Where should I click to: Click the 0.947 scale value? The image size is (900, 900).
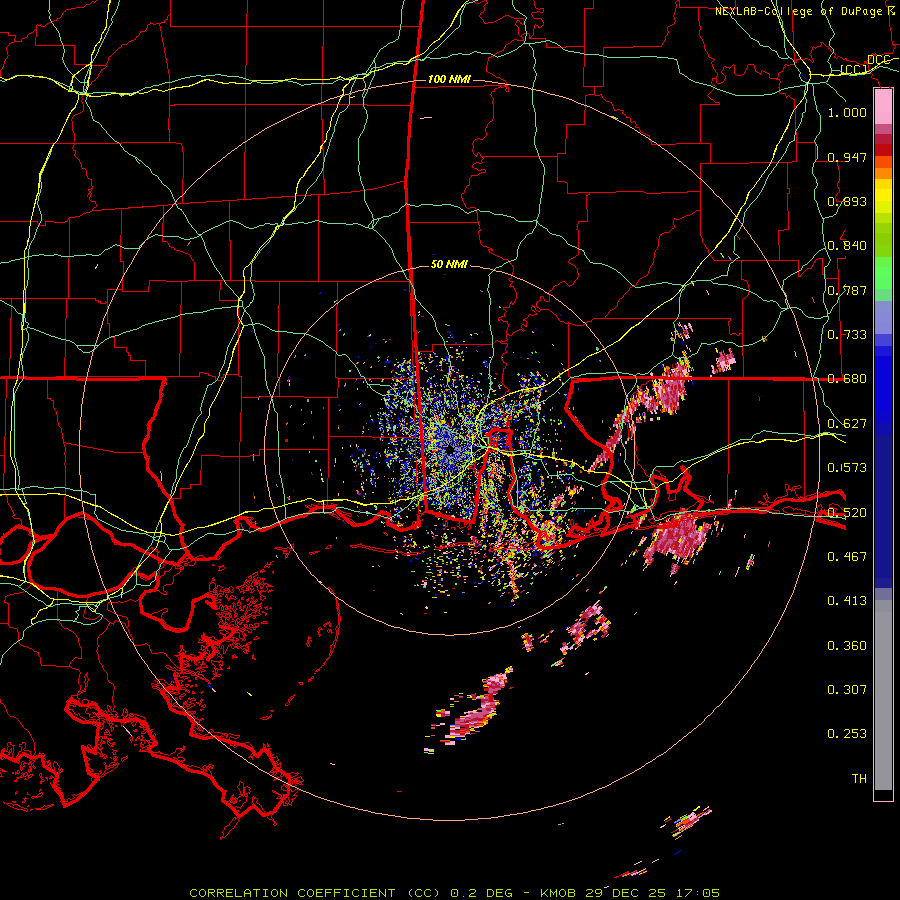click(x=847, y=157)
